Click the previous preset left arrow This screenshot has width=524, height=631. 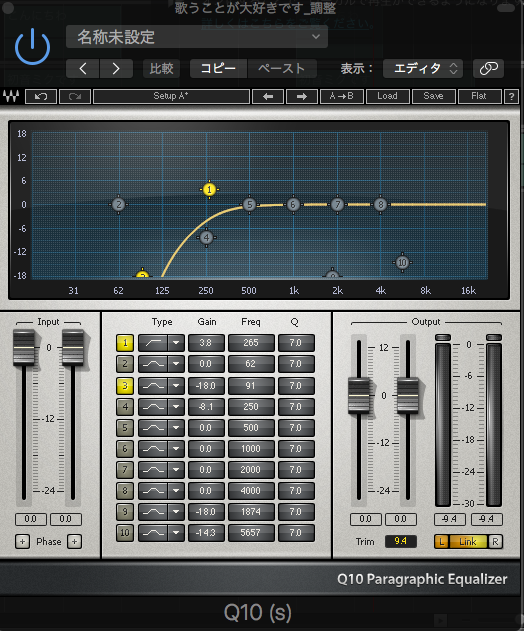(268, 97)
